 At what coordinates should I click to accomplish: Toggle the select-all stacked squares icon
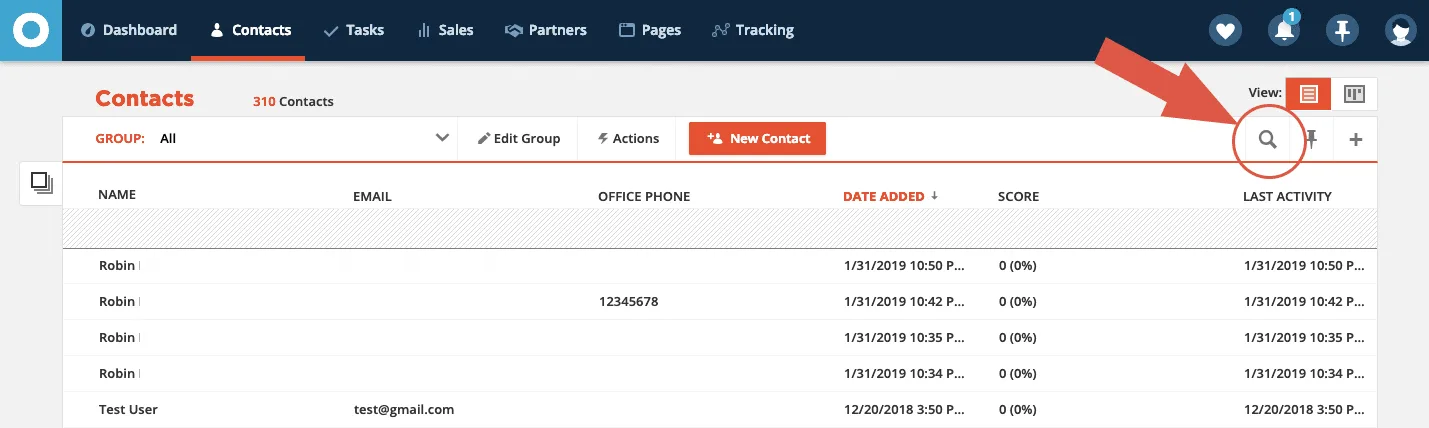tap(41, 182)
